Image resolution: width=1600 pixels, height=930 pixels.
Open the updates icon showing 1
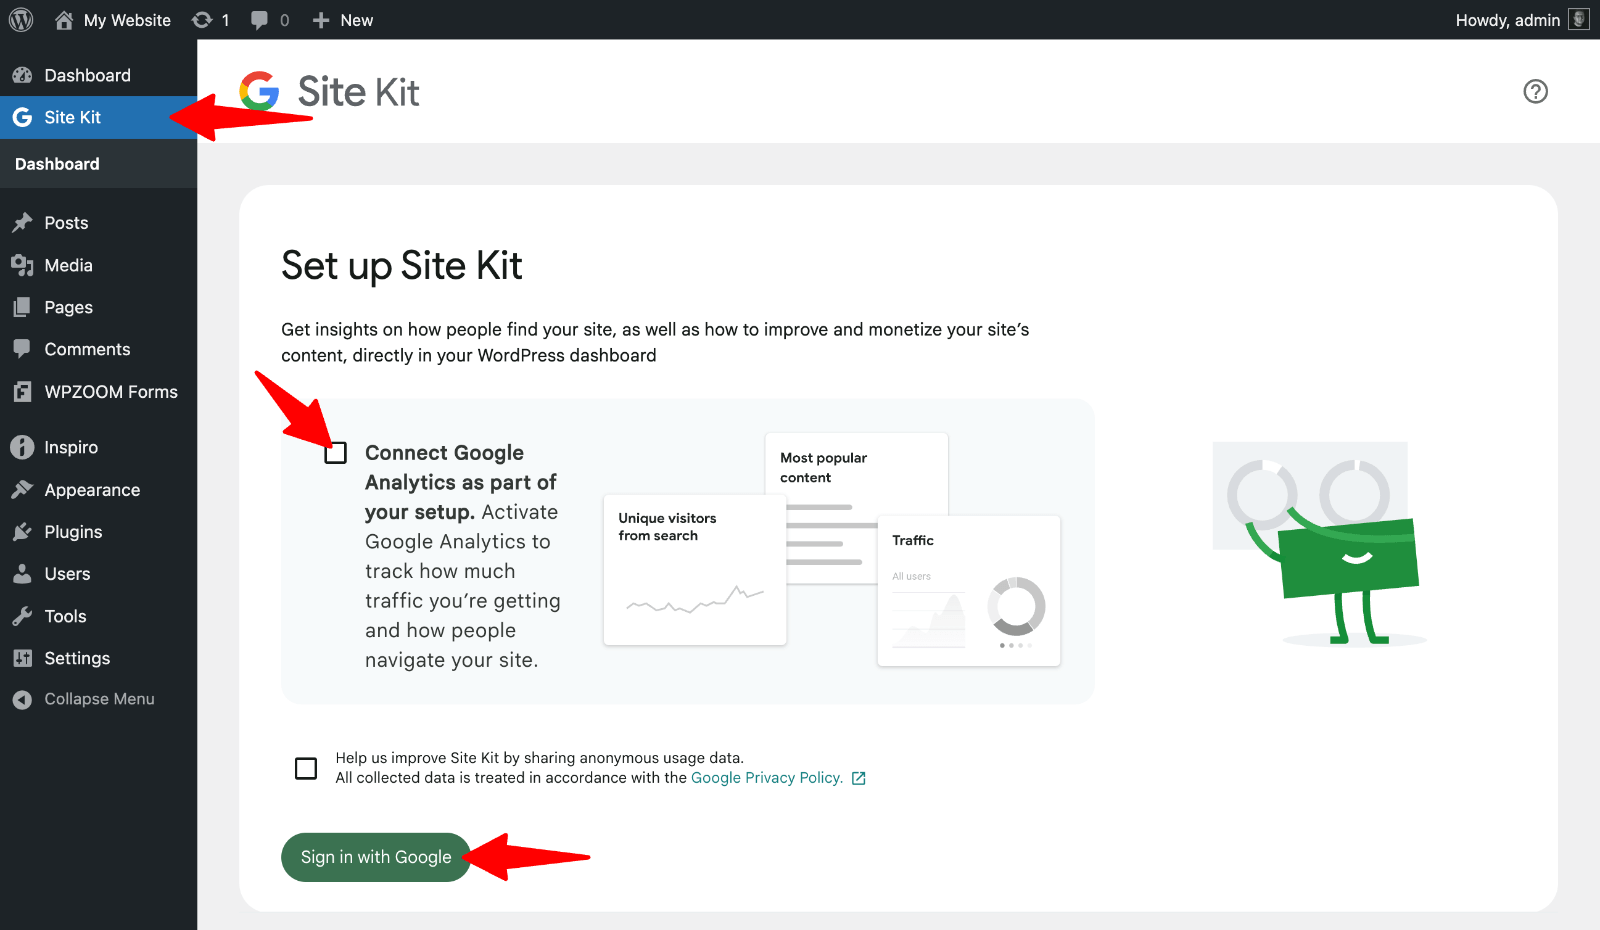(x=202, y=20)
